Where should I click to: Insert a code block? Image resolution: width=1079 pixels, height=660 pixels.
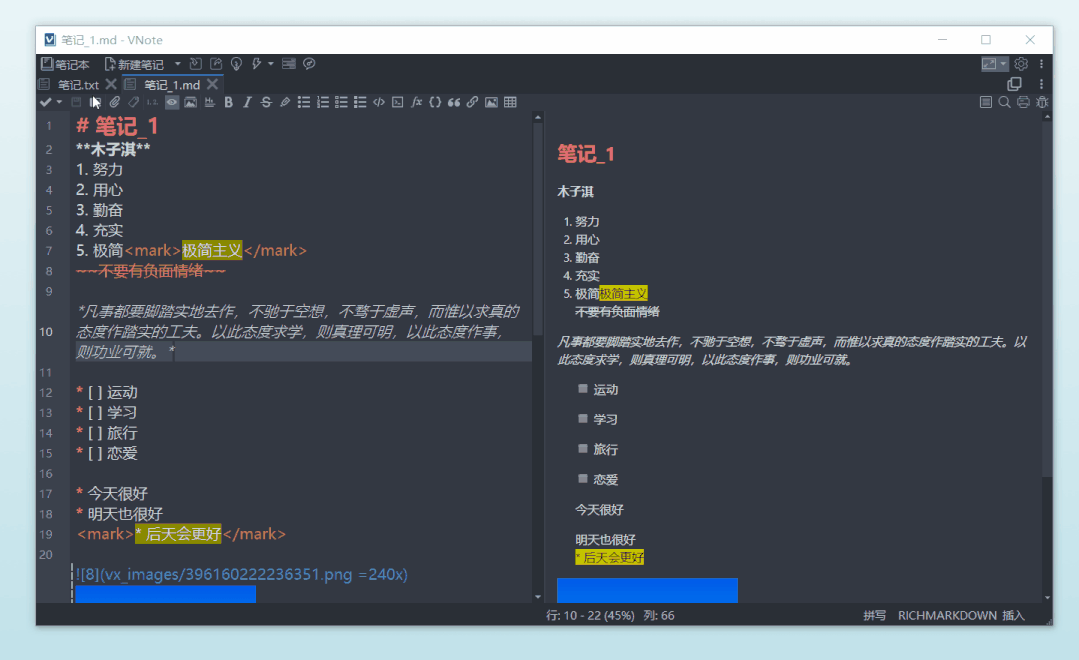point(398,103)
